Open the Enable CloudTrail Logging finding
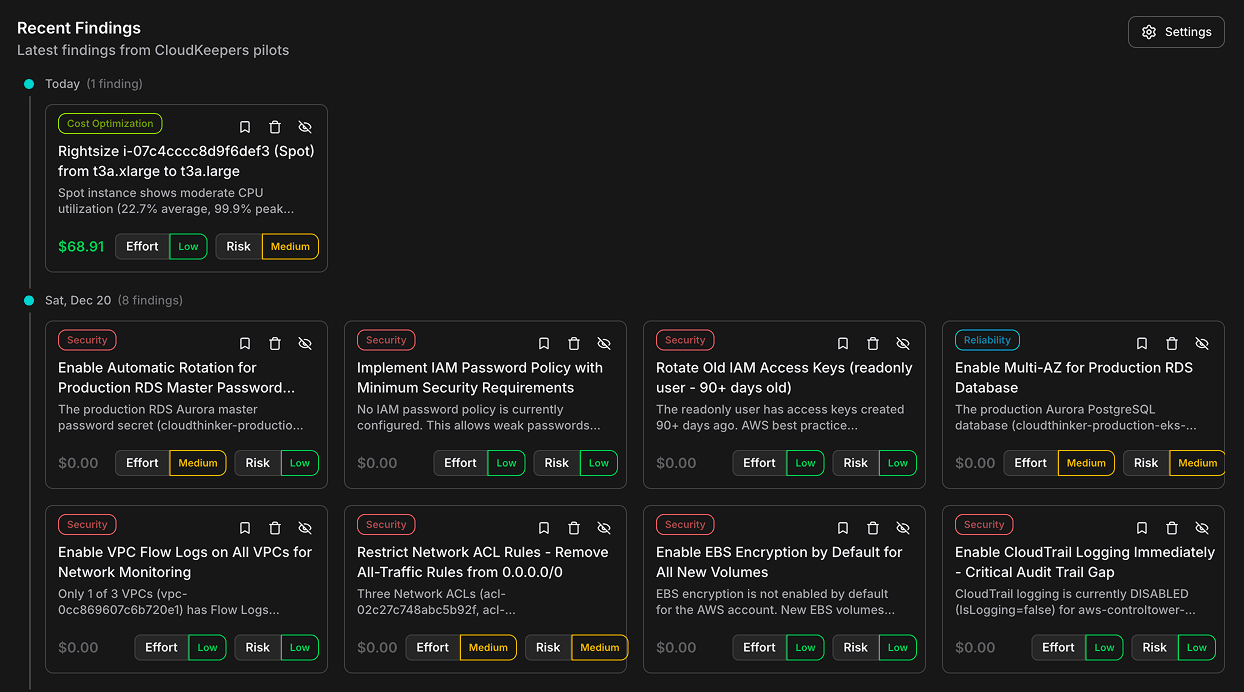The width and height of the screenshot is (1244, 692). point(1084,561)
